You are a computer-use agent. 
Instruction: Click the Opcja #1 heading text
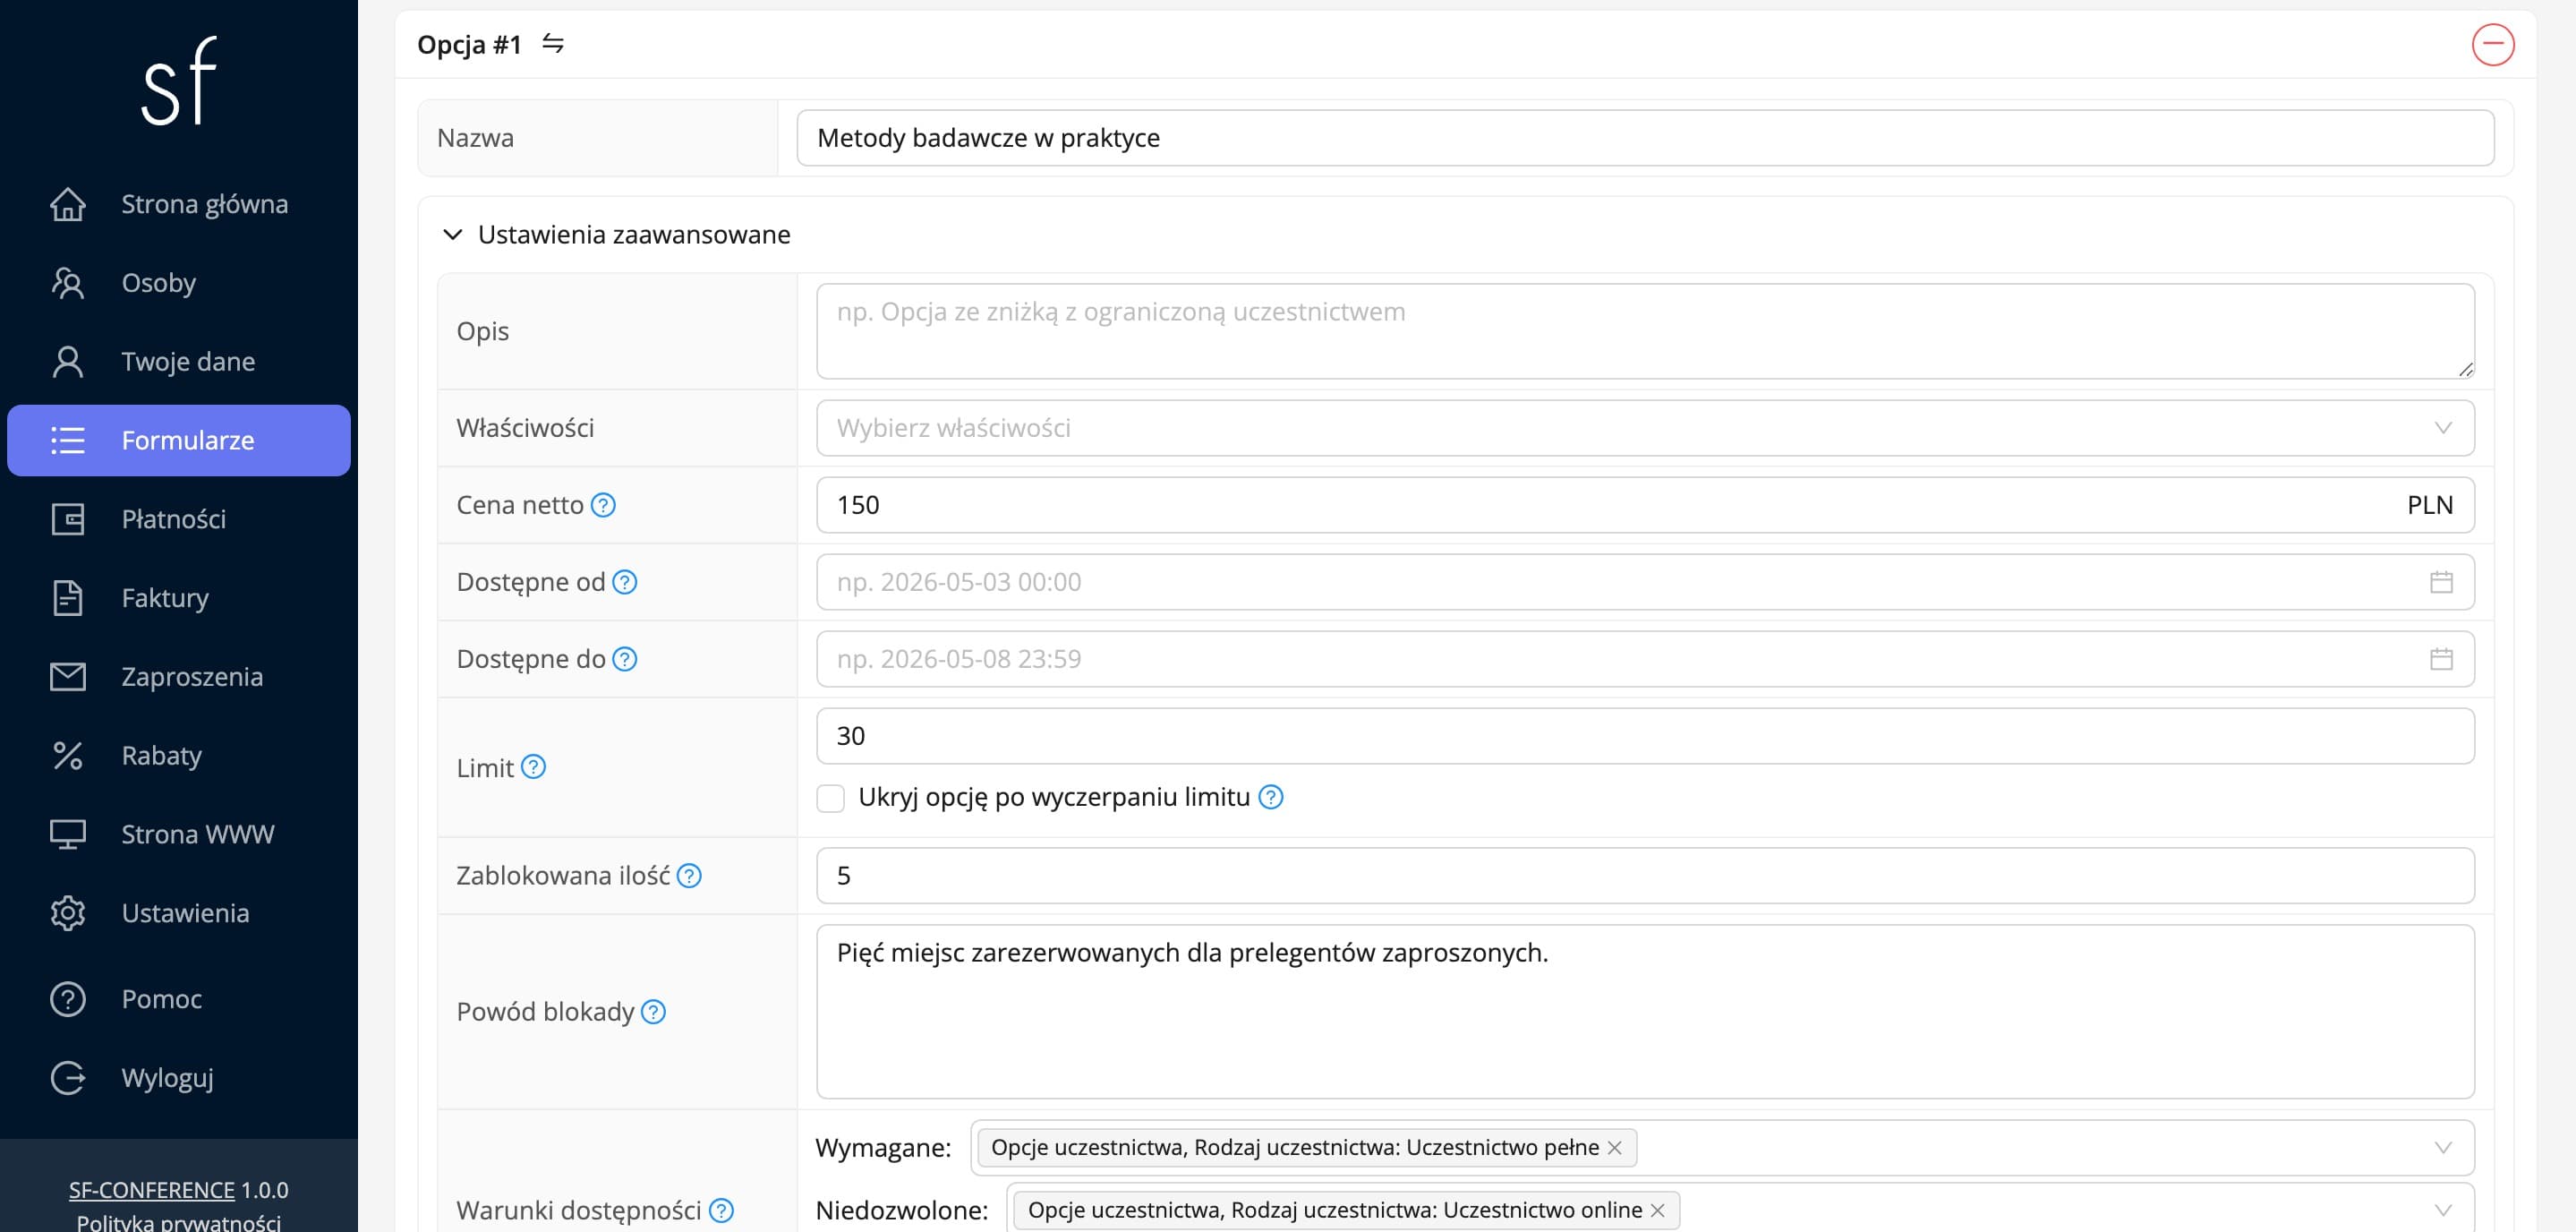[469, 45]
